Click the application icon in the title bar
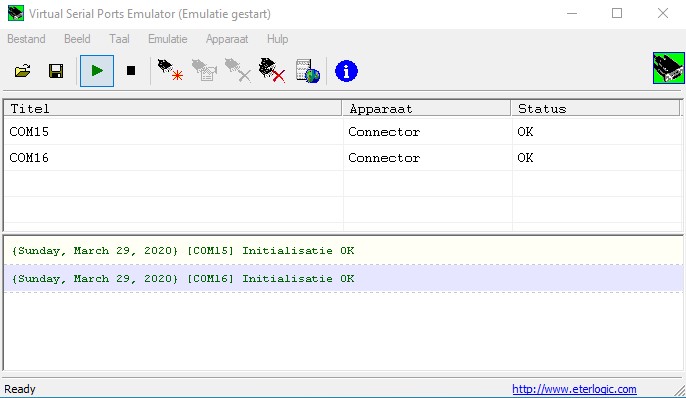The height and width of the screenshot is (398, 686). click(x=16, y=13)
